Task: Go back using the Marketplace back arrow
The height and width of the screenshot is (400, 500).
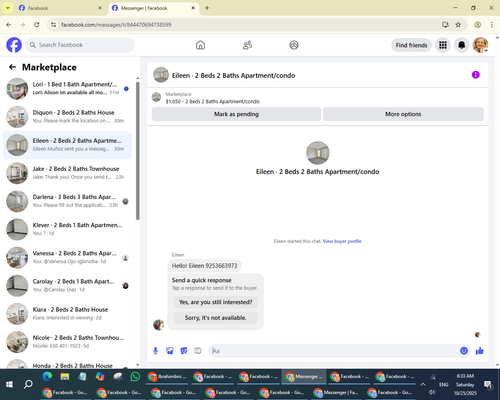Action: [12, 67]
